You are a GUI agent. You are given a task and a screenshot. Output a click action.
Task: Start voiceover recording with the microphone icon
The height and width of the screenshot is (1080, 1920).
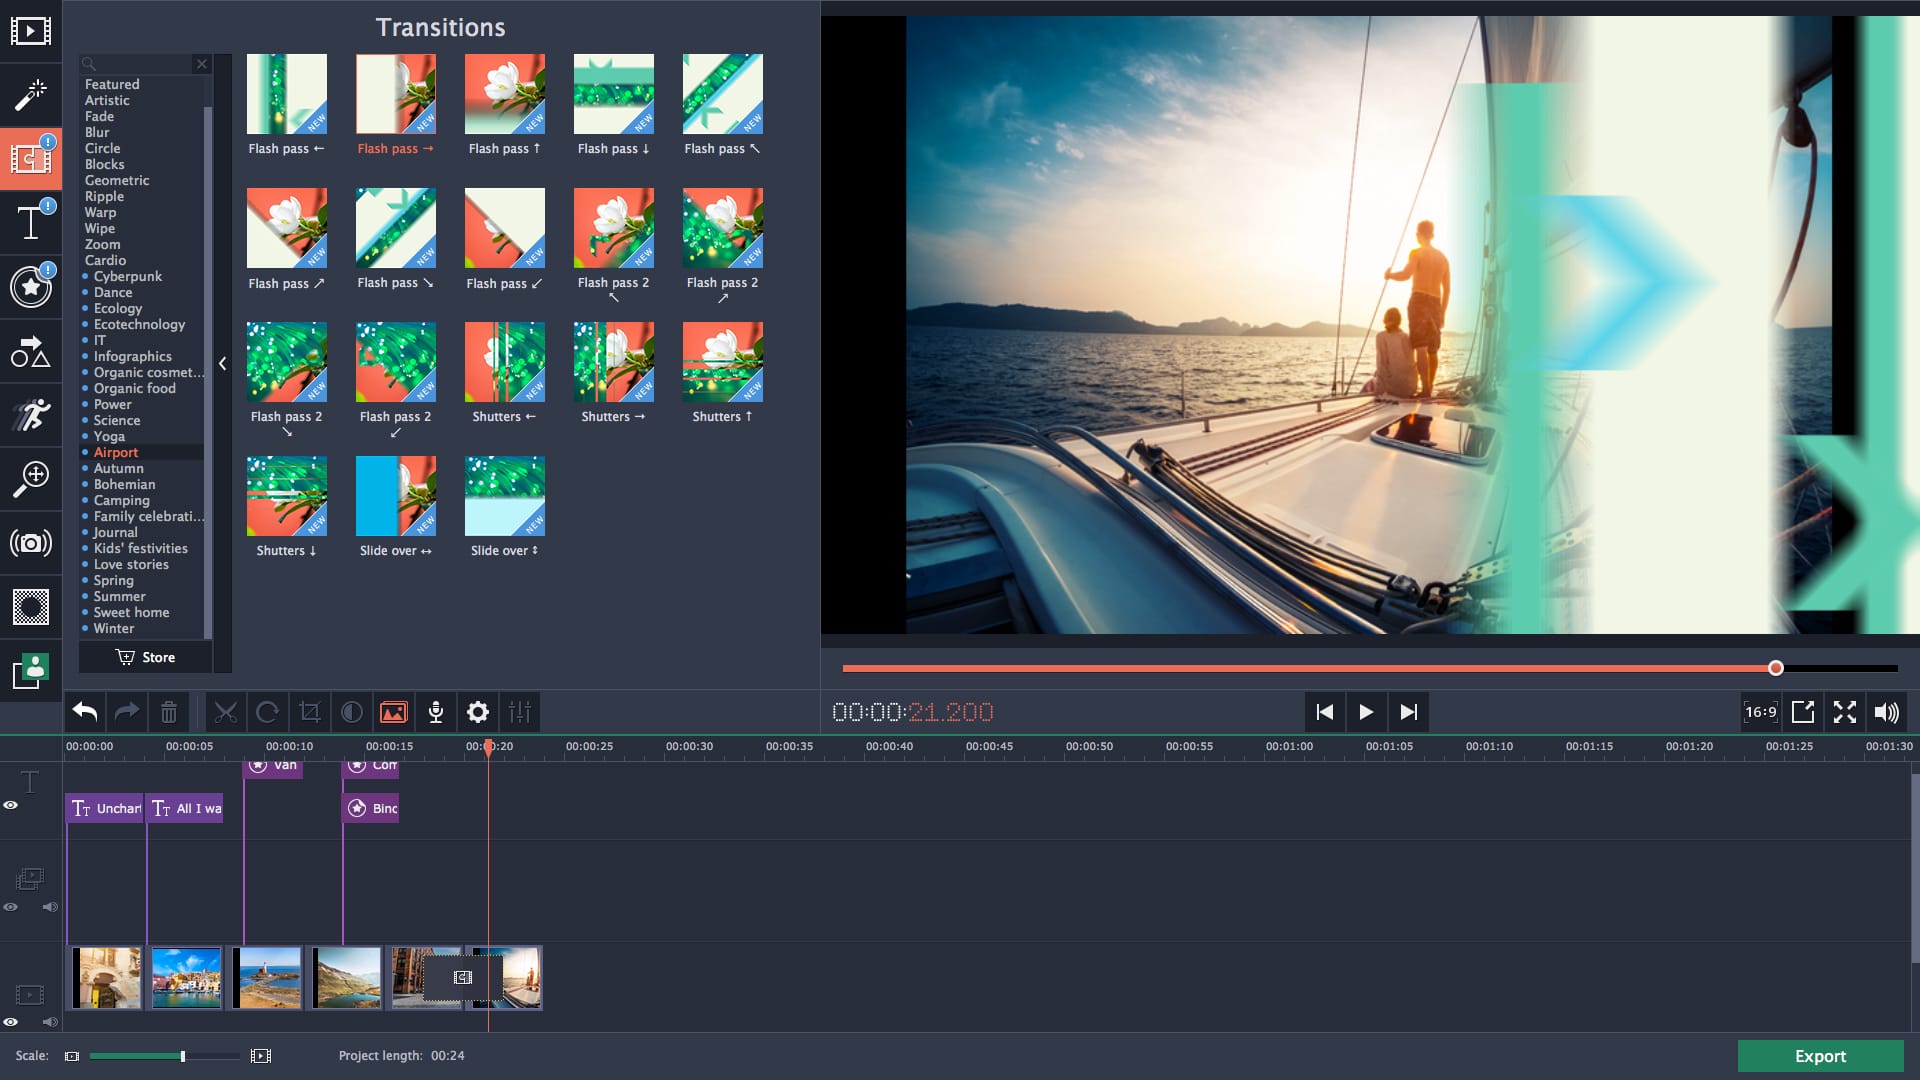click(436, 712)
